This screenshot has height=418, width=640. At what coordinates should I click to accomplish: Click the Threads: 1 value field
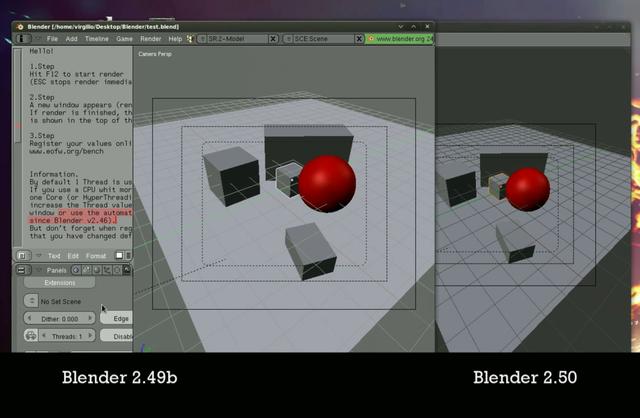(67, 336)
